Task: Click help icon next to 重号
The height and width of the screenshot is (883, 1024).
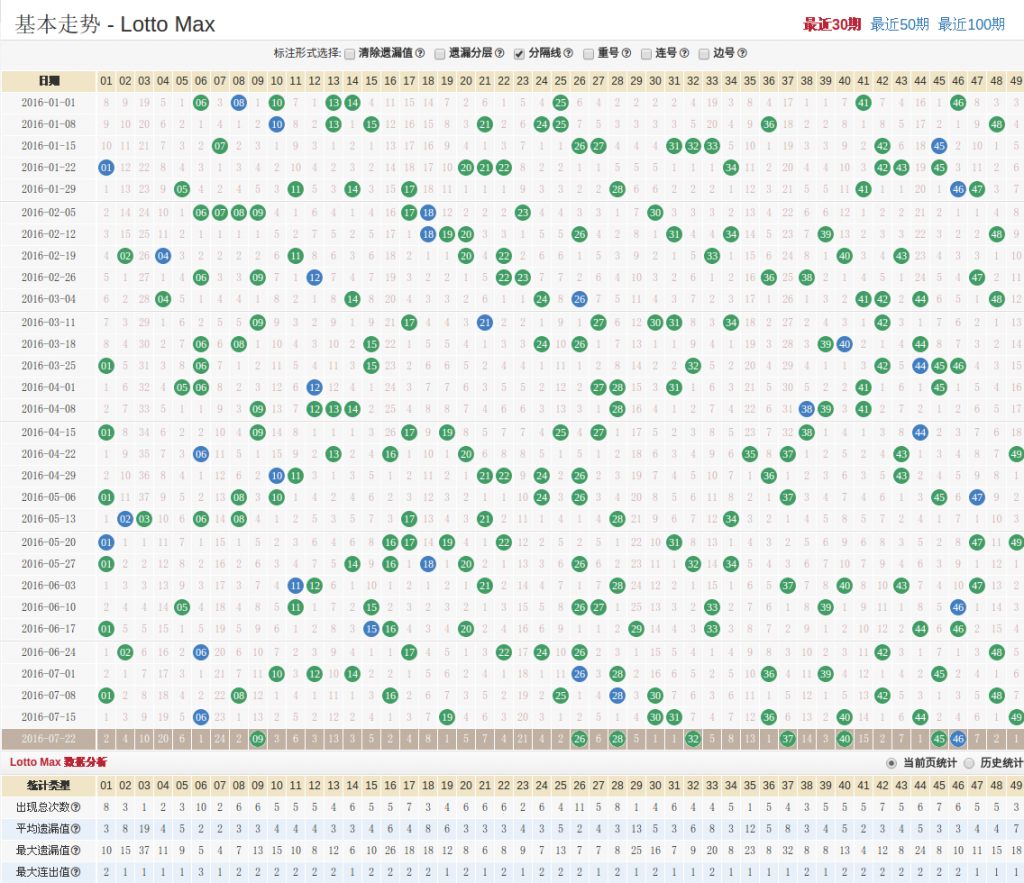Action: 626,54
